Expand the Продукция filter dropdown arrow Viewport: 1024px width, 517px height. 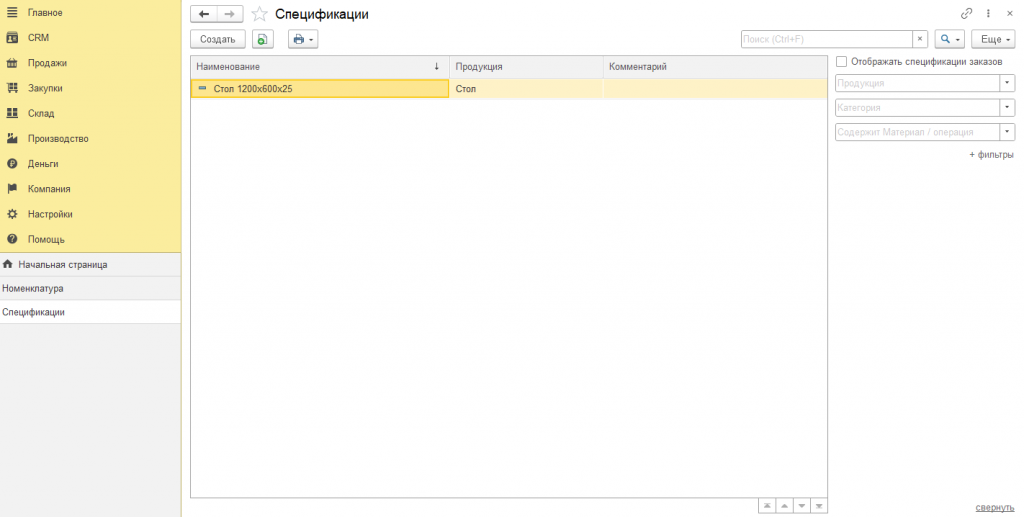[1007, 83]
